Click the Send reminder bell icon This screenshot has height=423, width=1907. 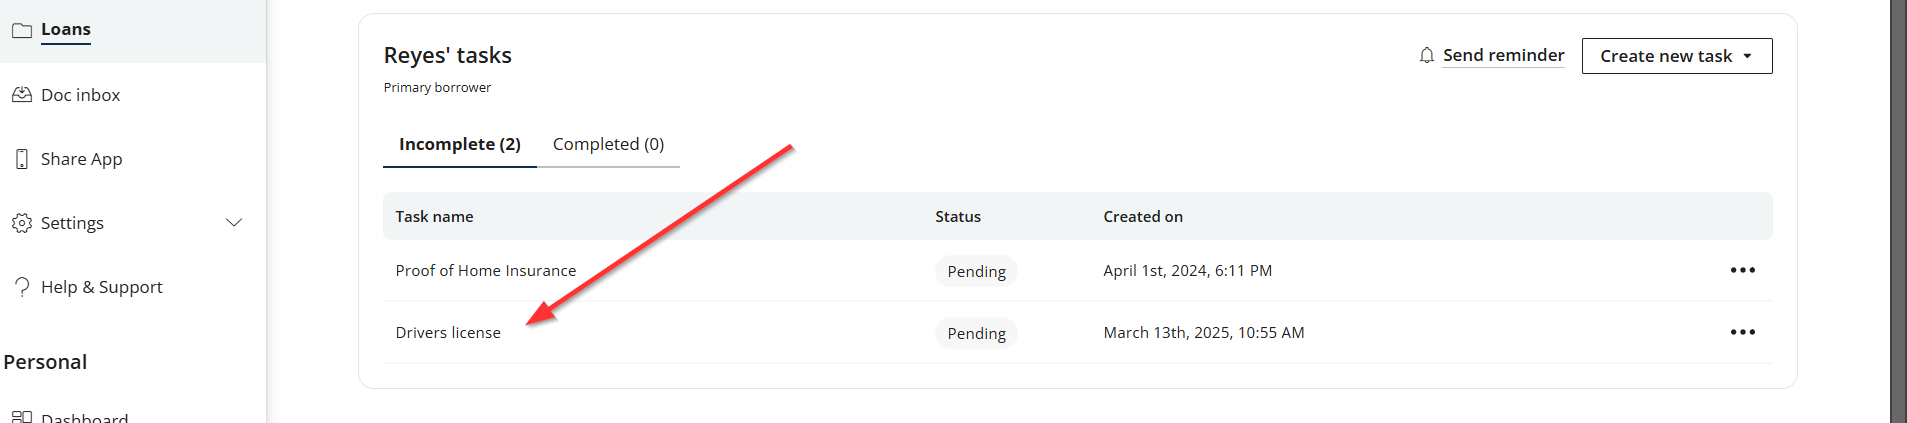pyautogui.click(x=1427, y=55)
